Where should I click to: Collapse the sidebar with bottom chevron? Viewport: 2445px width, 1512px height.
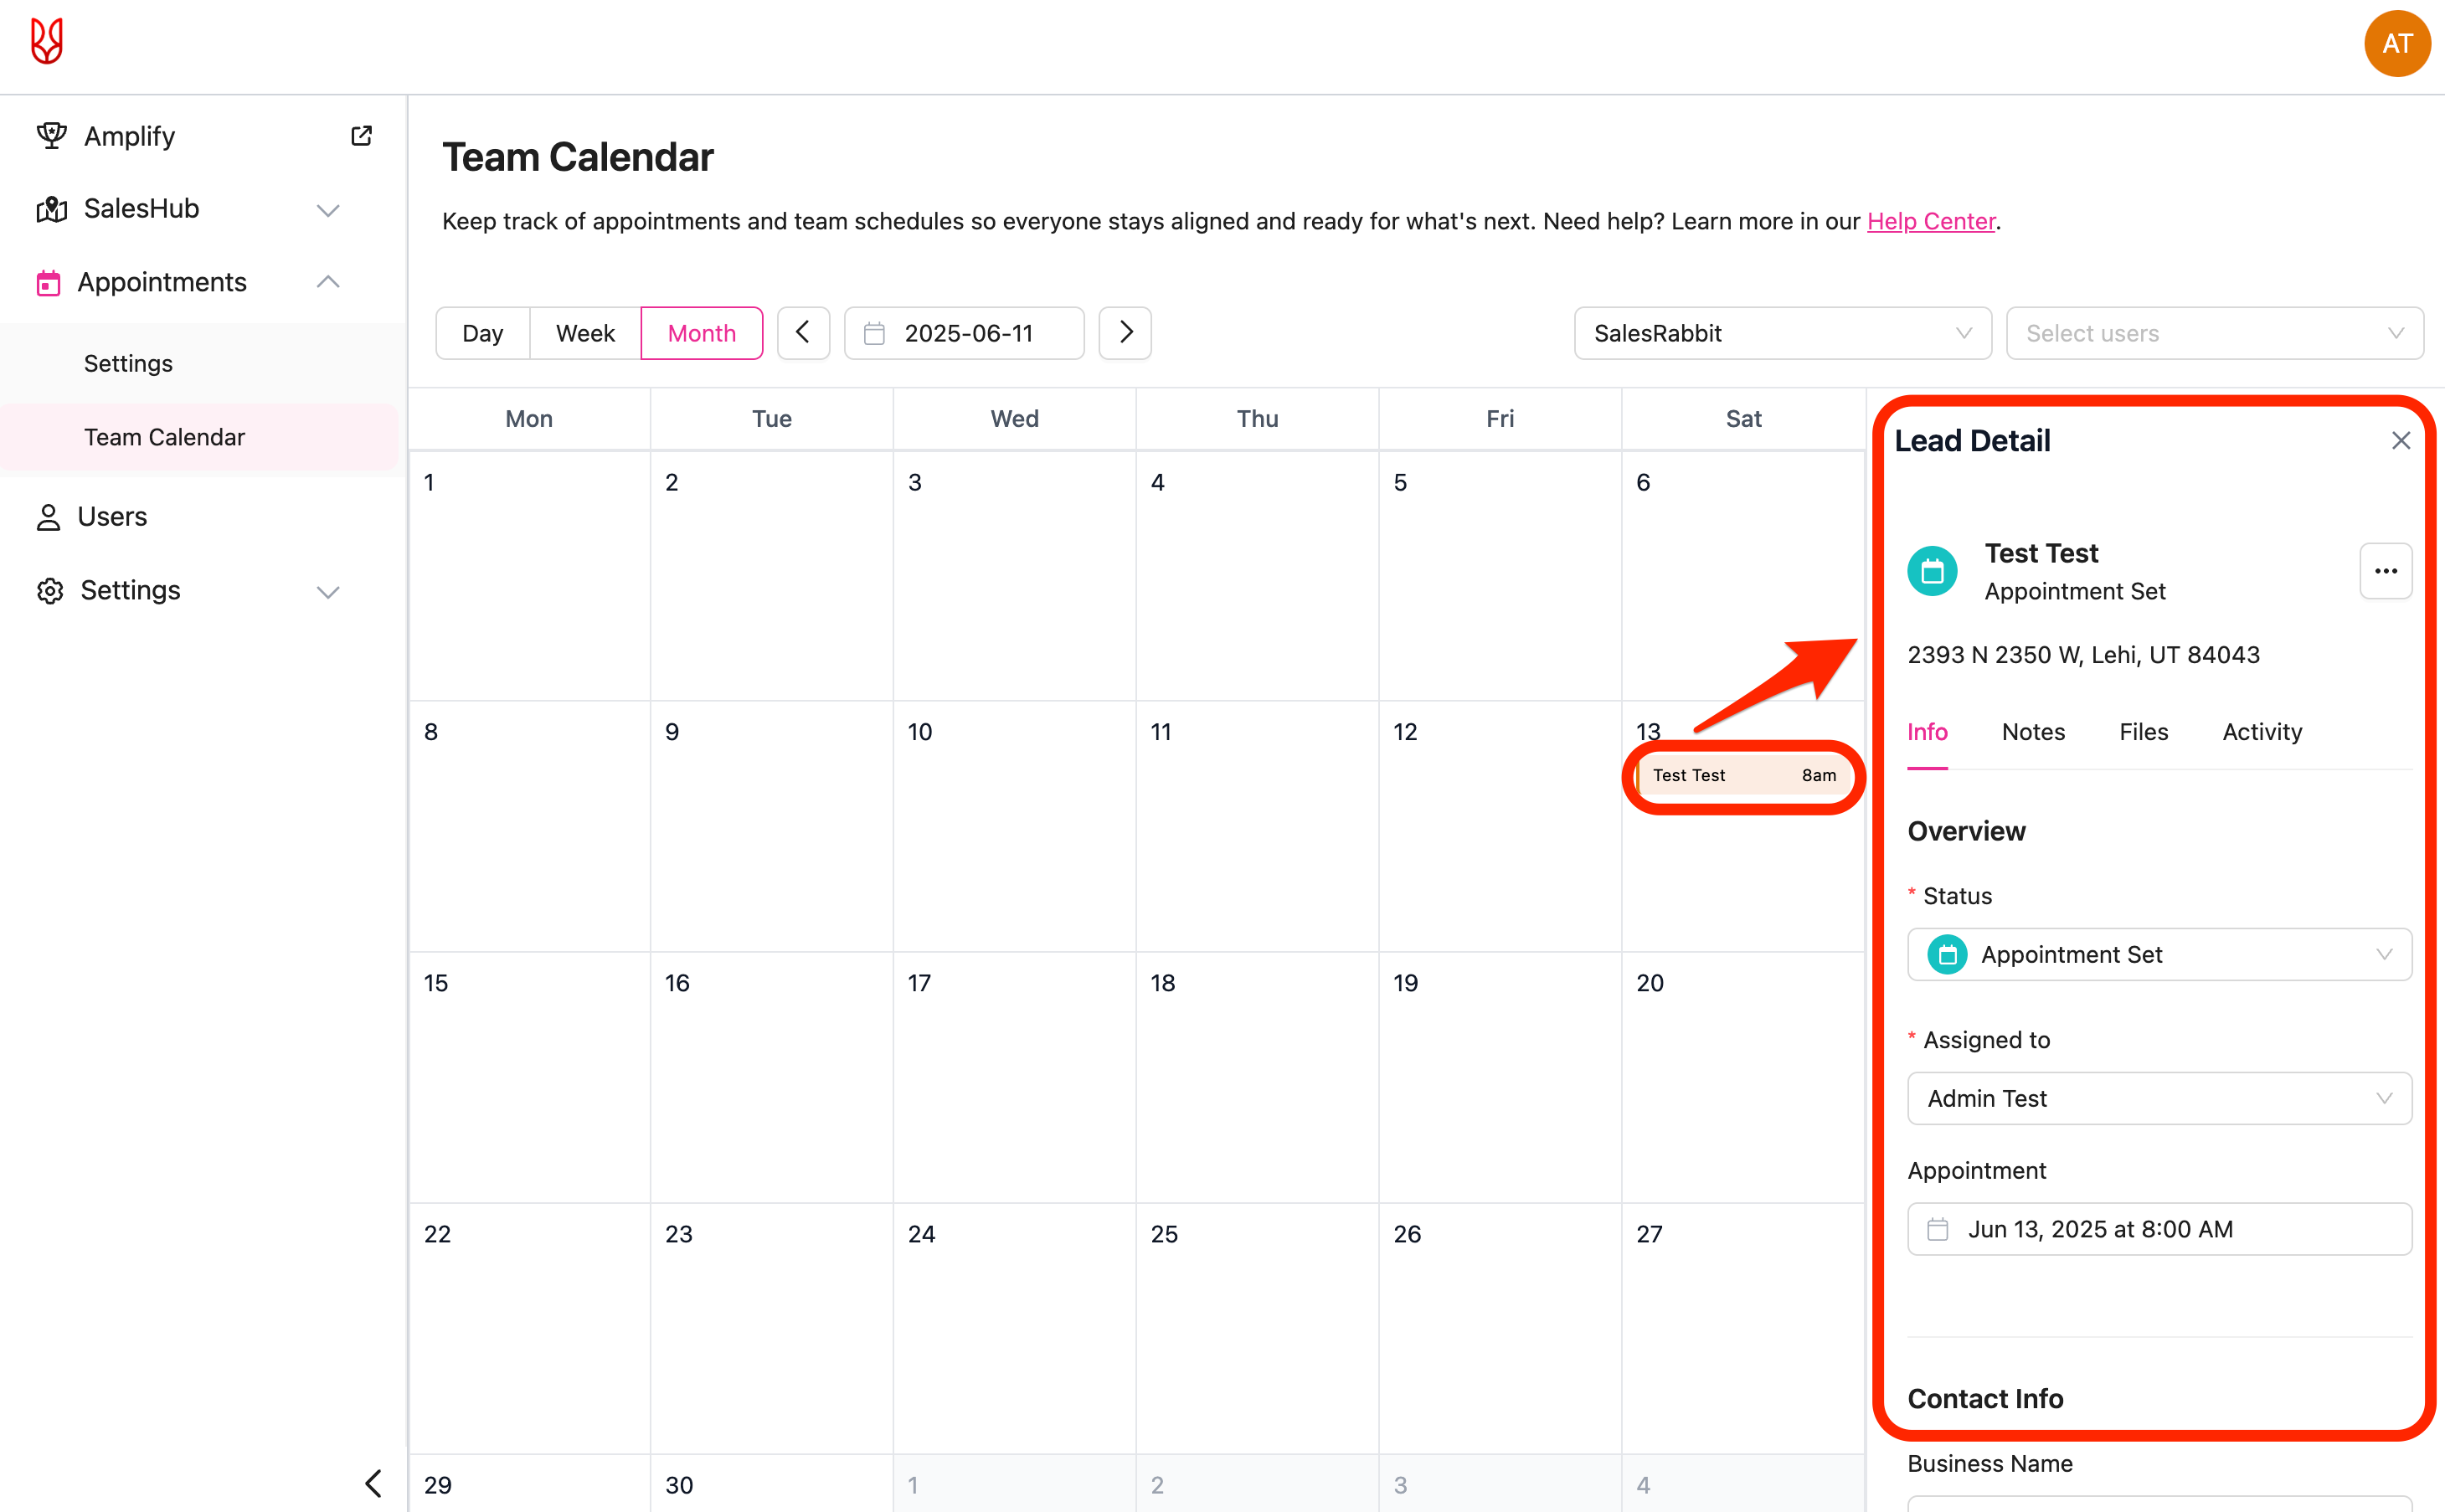pyautogui.click(x=374, y=1483)
